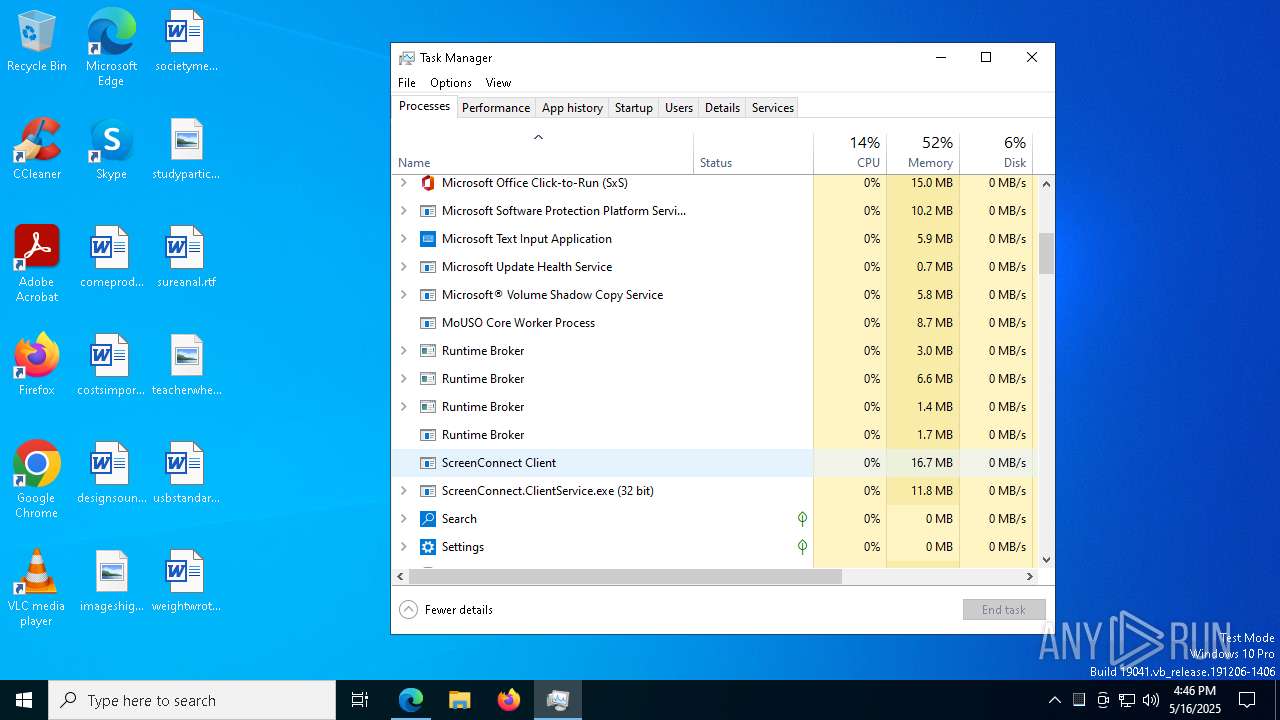The image size is (1280, 720).
Task: Select the comeprod Word document icon
Action: click(x=111, y=258)
